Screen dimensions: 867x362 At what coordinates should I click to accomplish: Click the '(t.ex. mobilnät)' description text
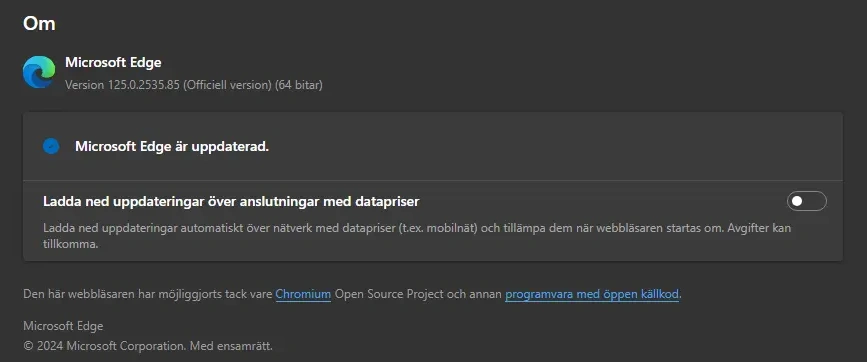[x=438, y=228]
